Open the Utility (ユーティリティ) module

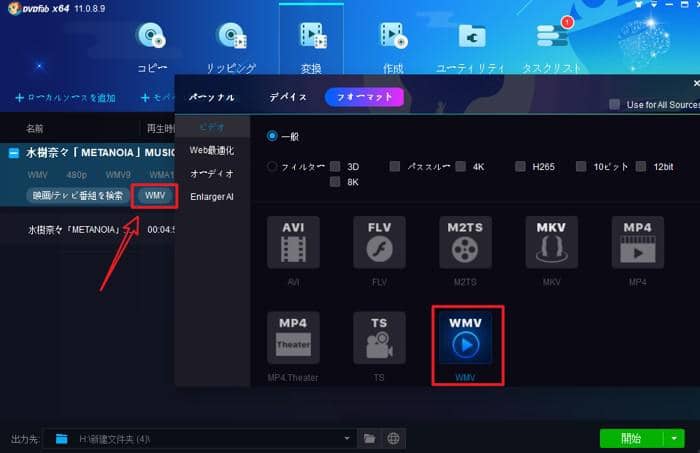pos(470,47)
